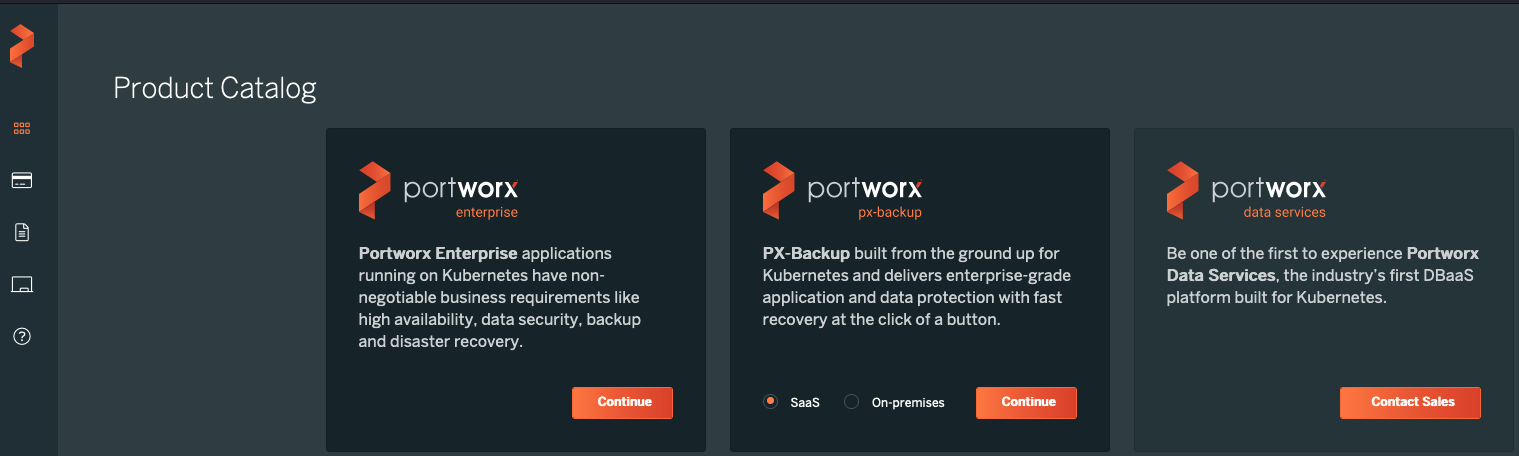Click the Portworx logo in the sidebar
This screenshot has width=1519, height=456.
[22, 46]
